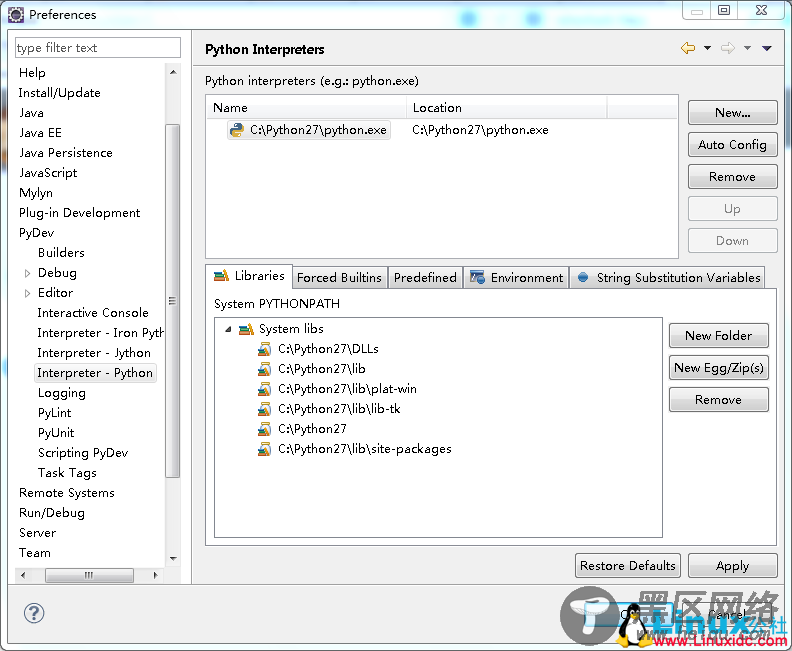Select the C:\Python27\lib\site-packages entry
The width and height of the screenshot is (792, 651).
point(365,449)
